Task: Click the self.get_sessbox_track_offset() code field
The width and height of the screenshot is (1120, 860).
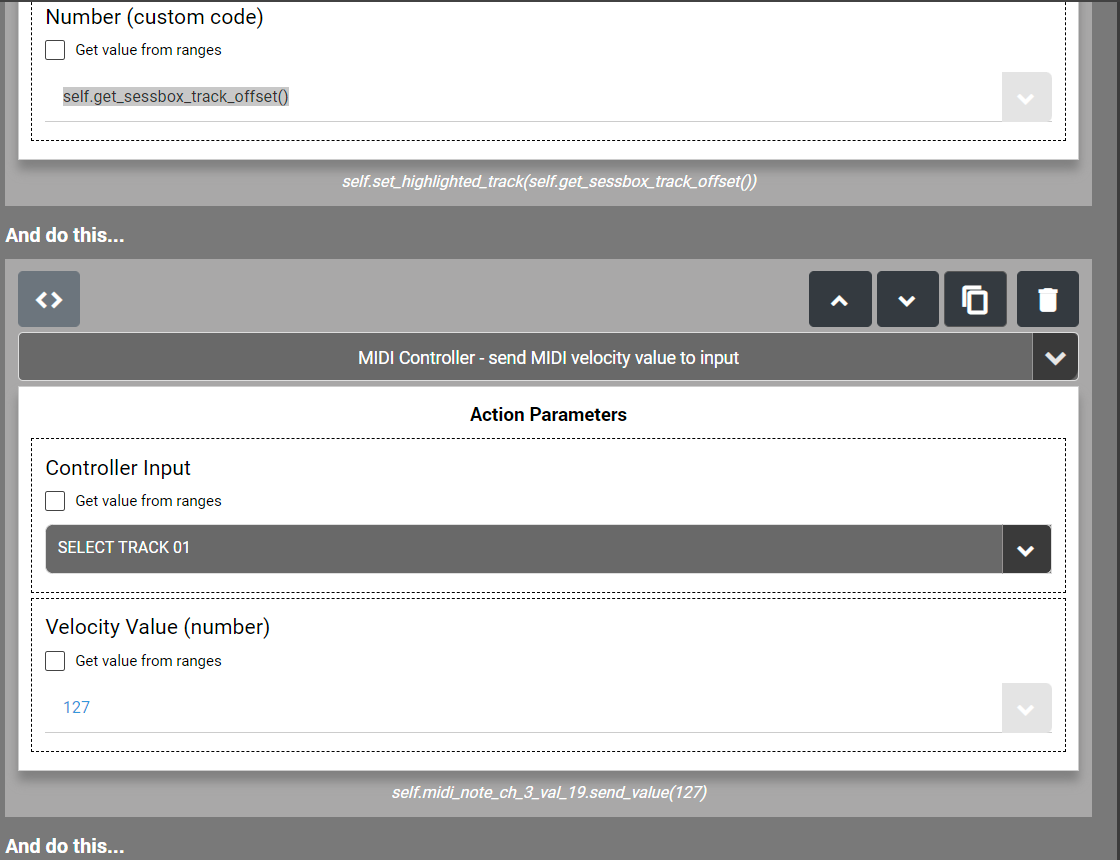Action: point(176,97)
